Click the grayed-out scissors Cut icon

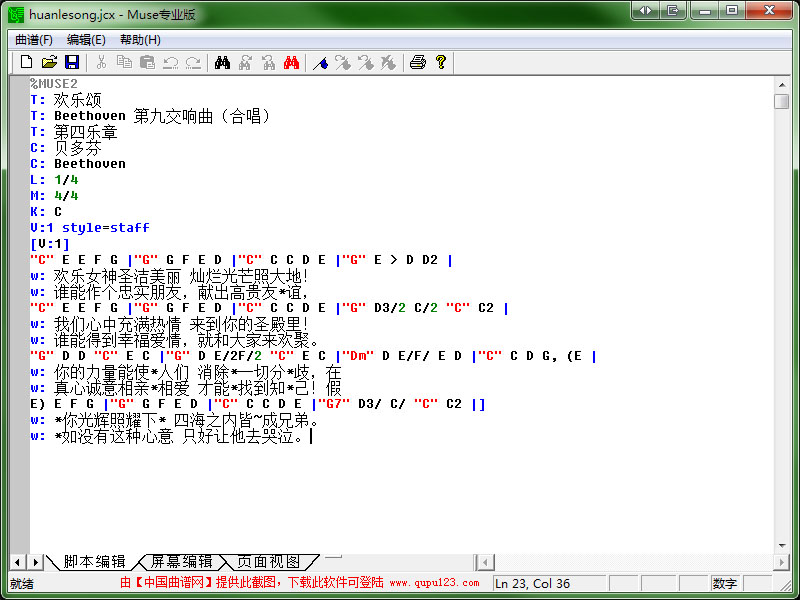(101, 62)
